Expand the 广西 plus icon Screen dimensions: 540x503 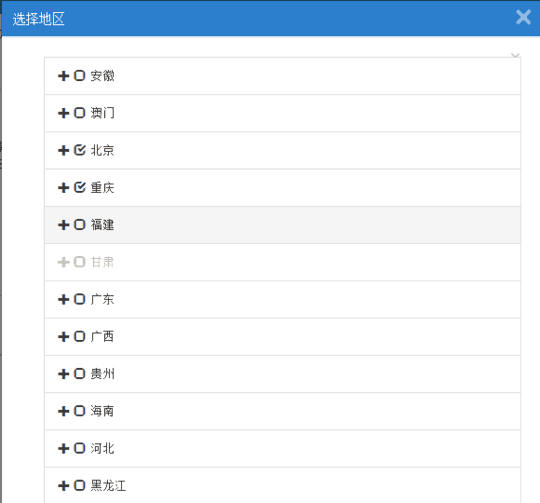pos(63,337)
